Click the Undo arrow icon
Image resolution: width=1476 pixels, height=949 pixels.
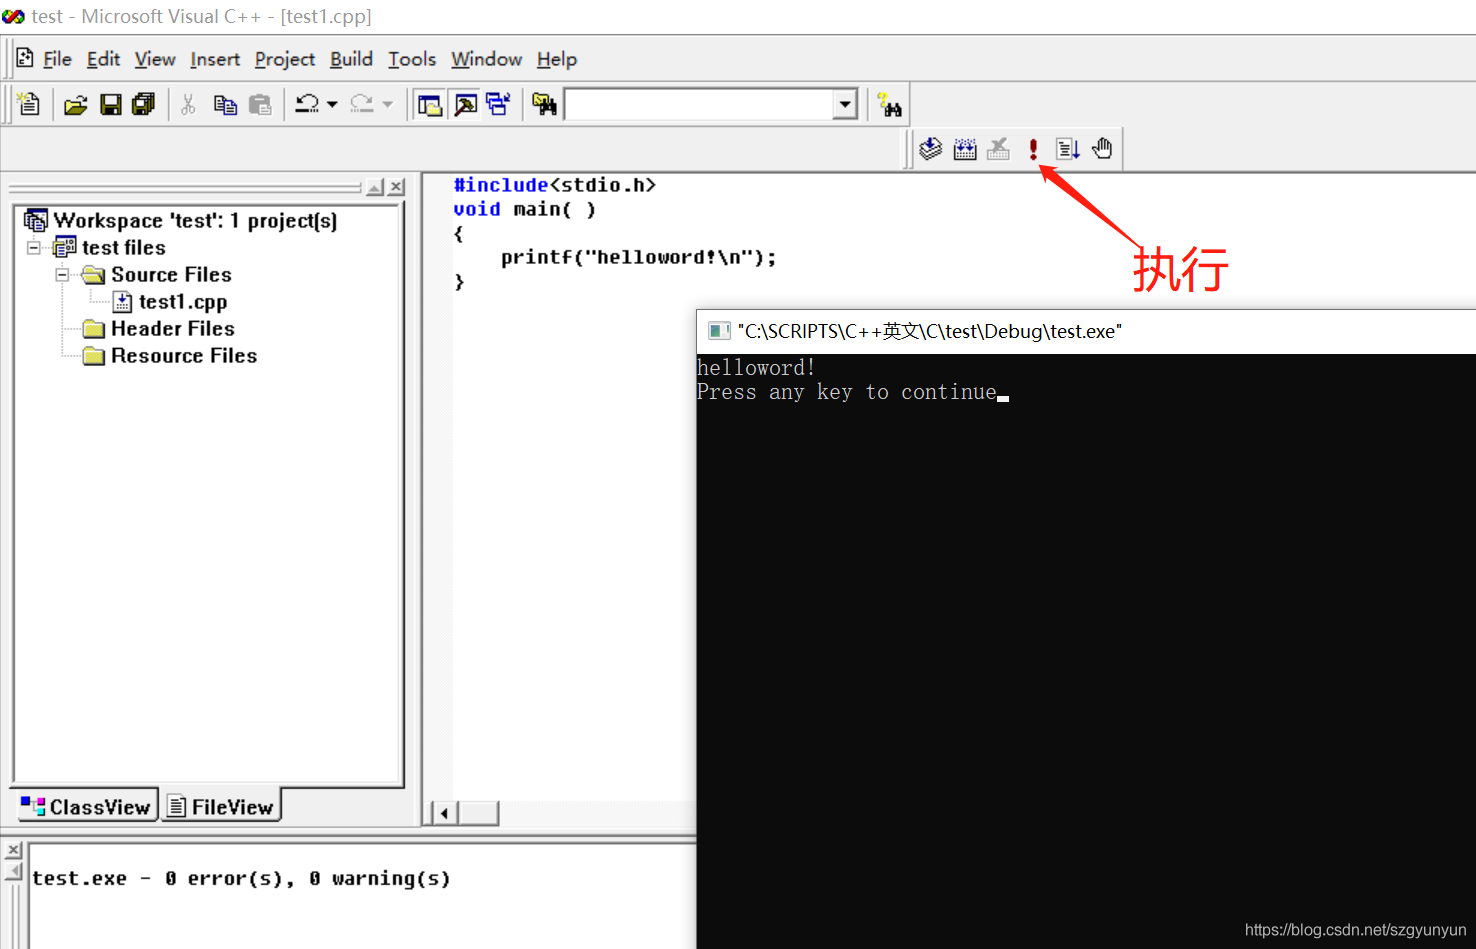(307, 104)
